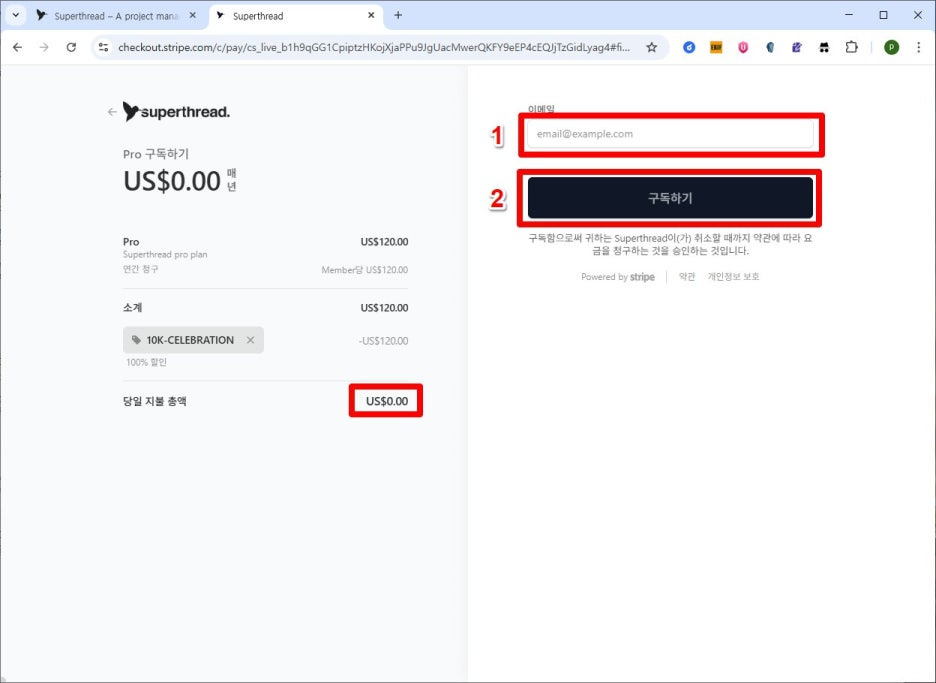Open the tab search dropdown arrow
Viewport: 936px width, 683px height.
[x=16, y=16]
